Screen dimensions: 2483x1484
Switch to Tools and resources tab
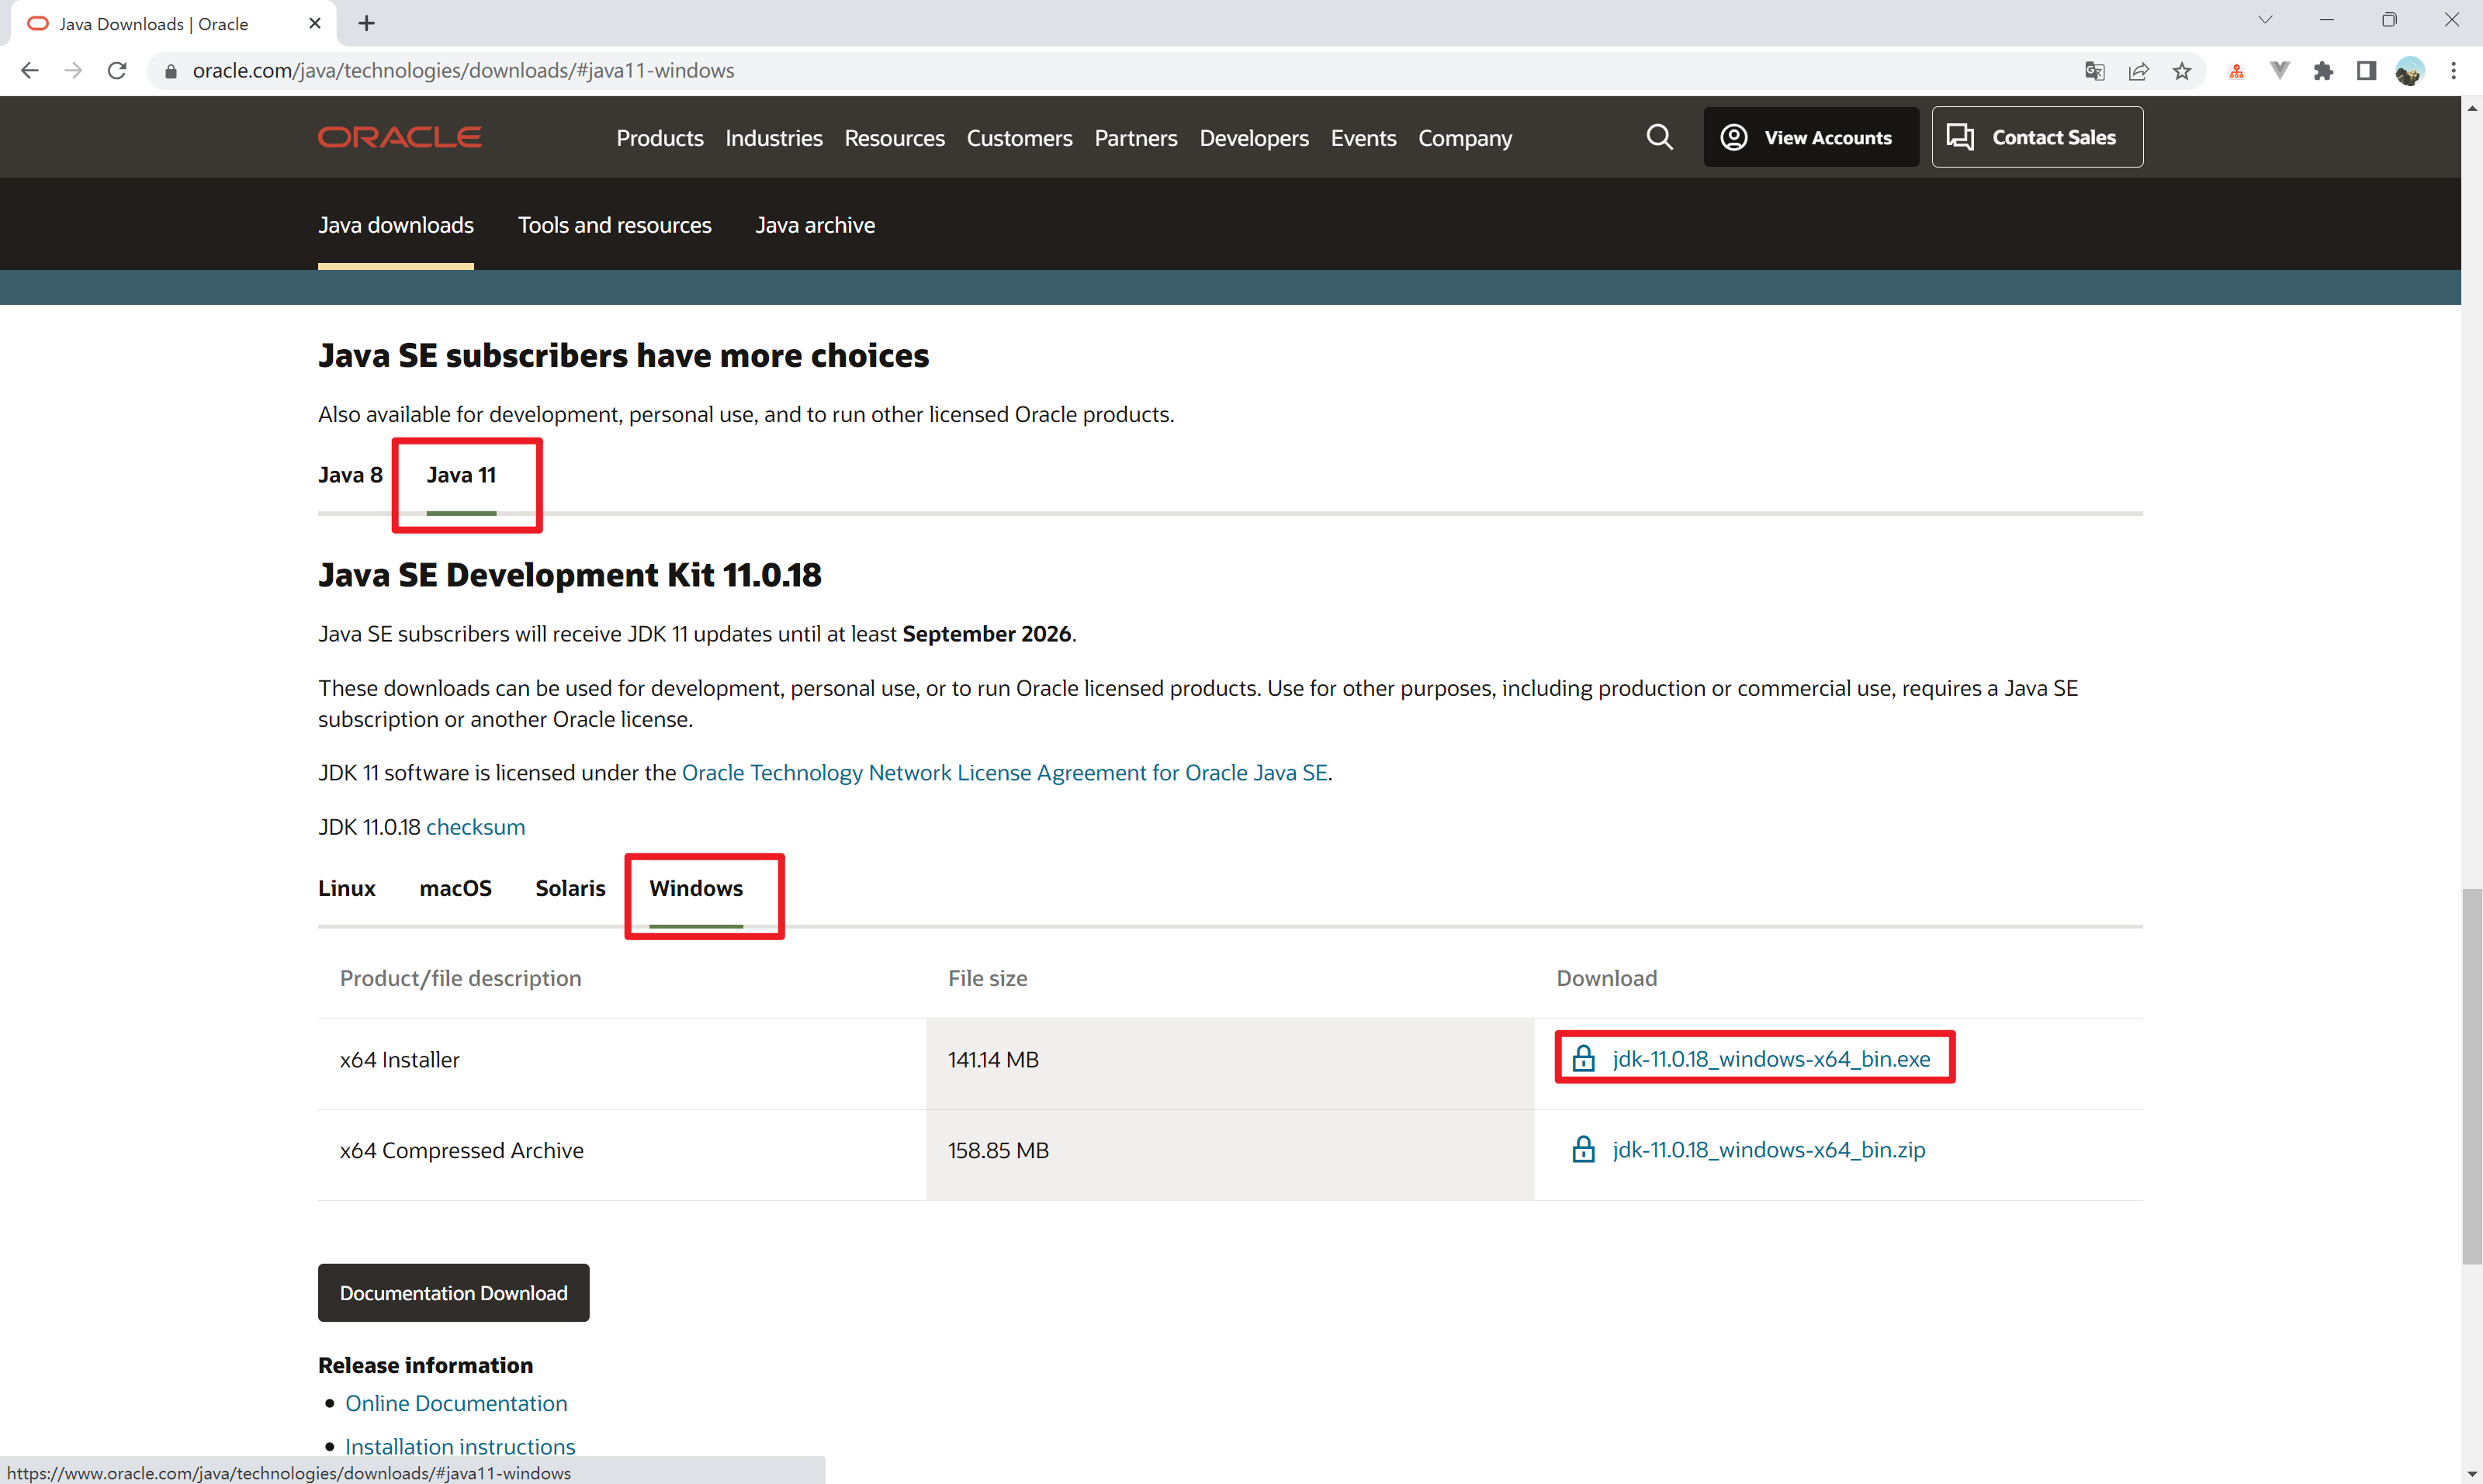(614, 225)
